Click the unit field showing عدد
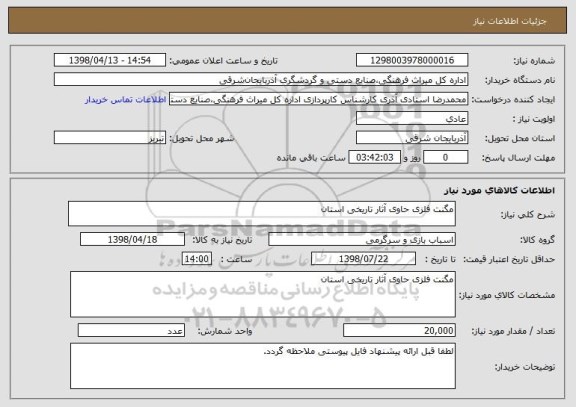The image size is (576, 407). [x=131, y=330]
